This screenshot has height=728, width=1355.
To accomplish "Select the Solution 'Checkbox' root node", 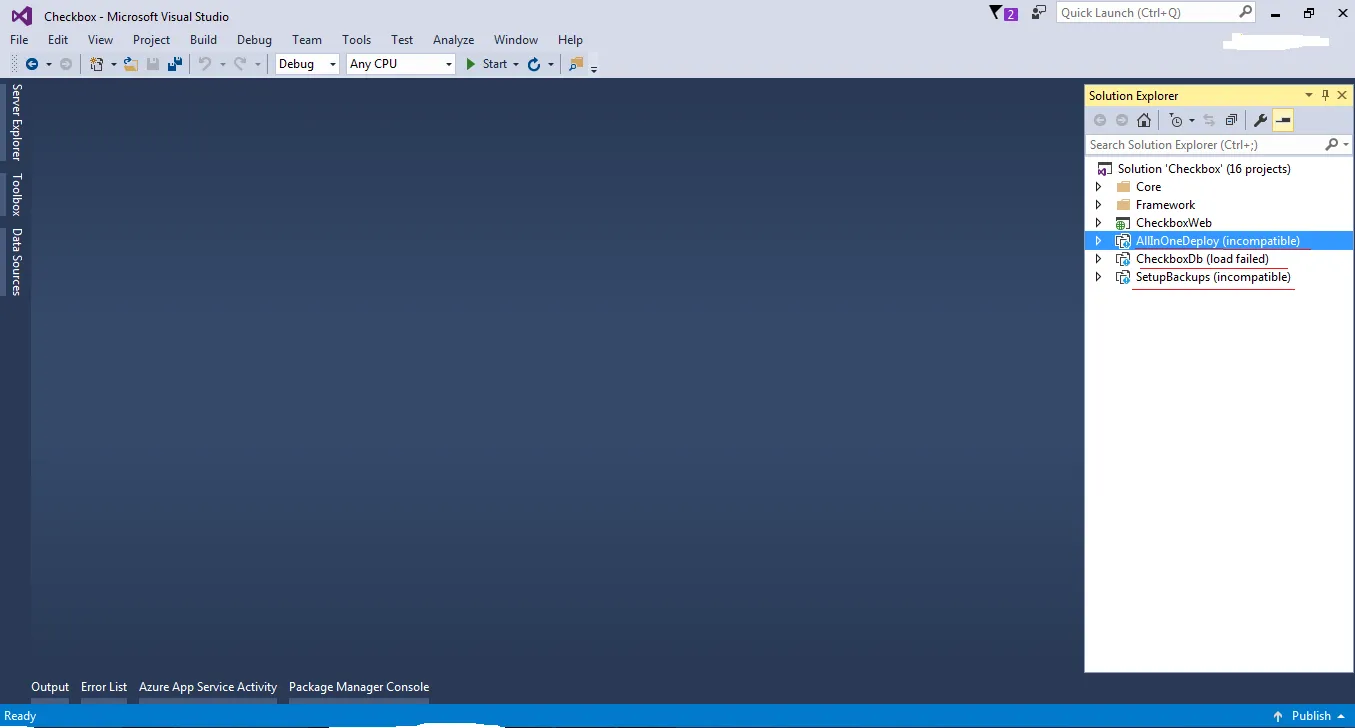I will tap(1204, 169).
